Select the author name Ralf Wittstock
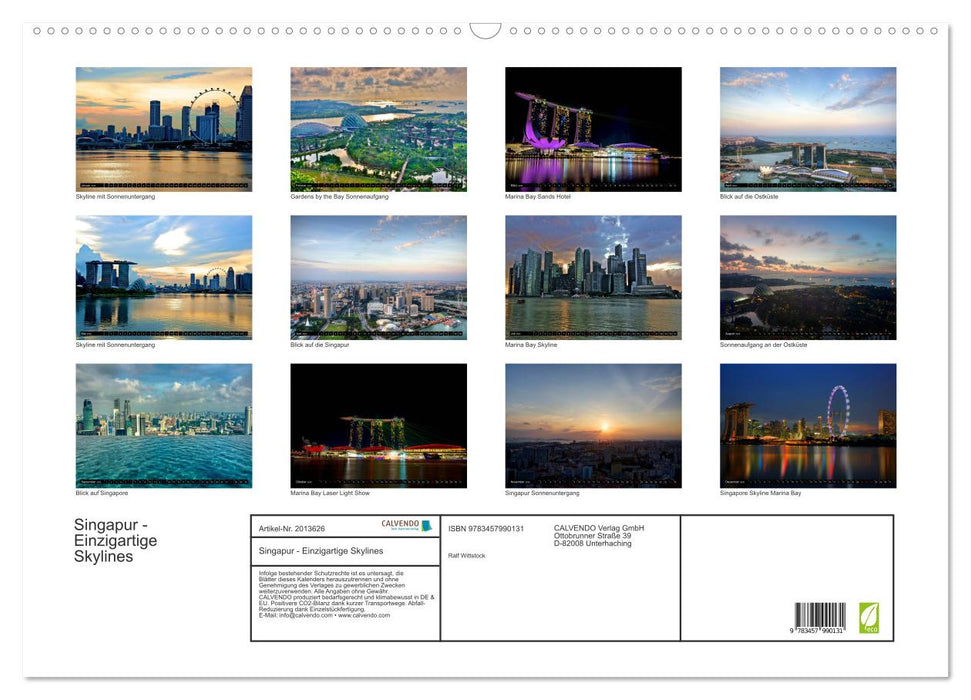The height and width of the screenshot is (700, 971). pyautogui.click(x=466, y=555)
